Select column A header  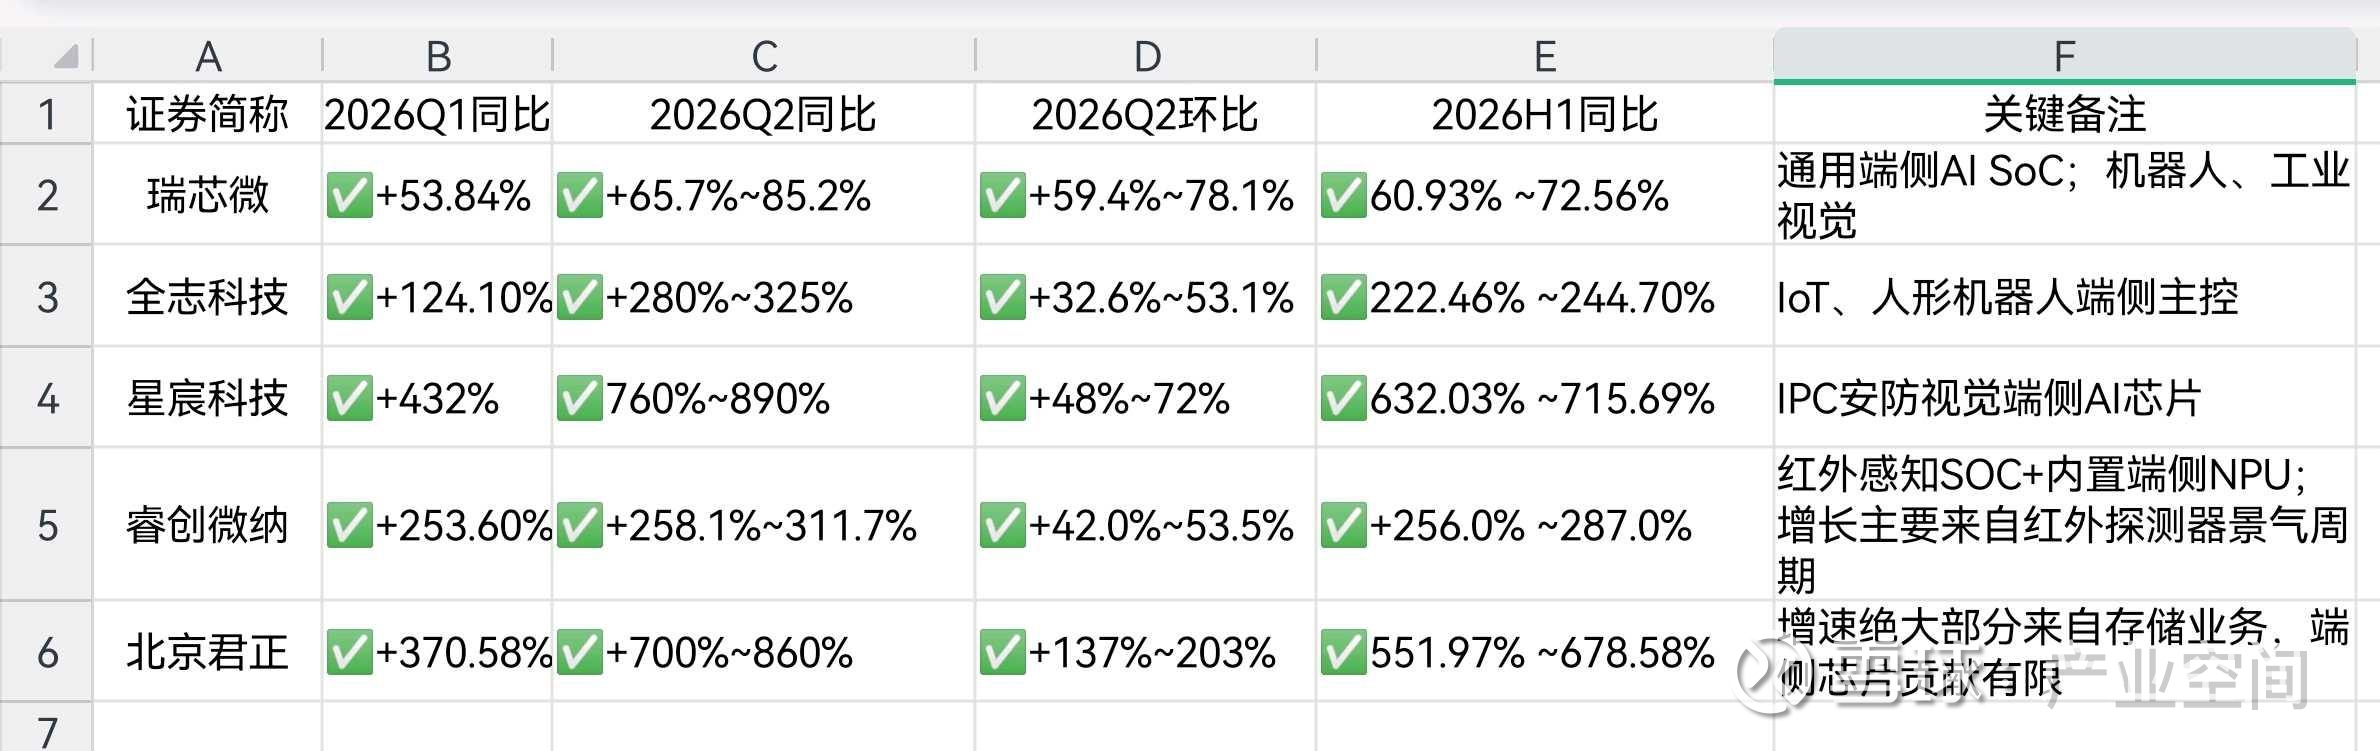click(x=208, y=56)
